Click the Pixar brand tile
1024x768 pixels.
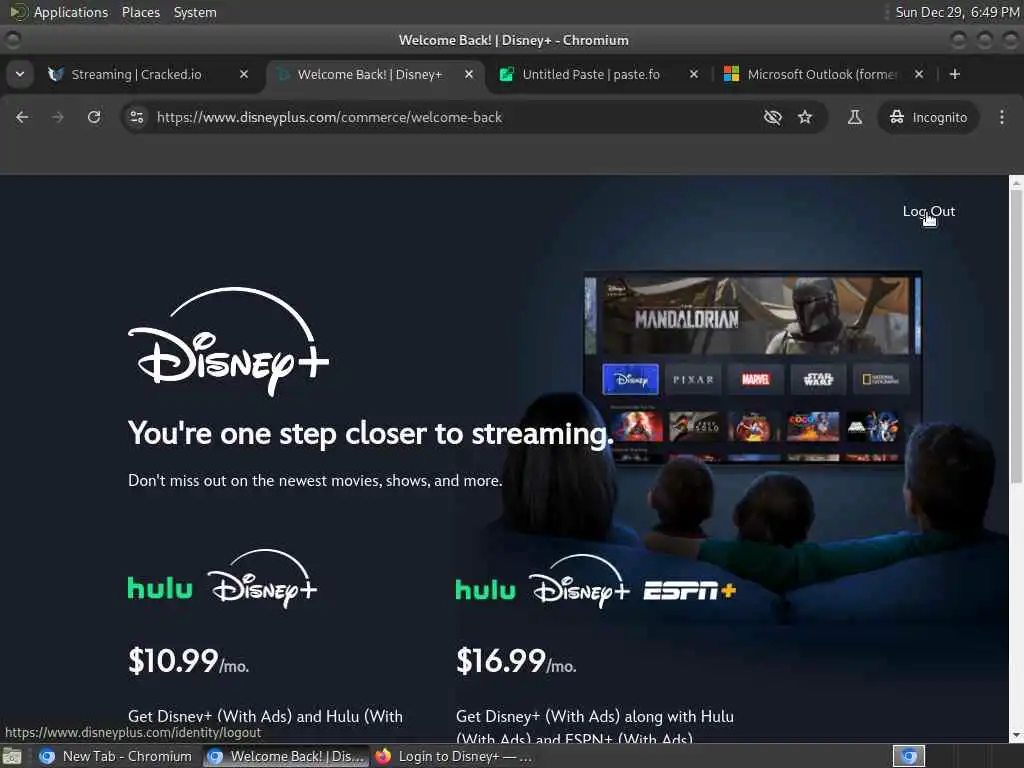pos(693,379)
